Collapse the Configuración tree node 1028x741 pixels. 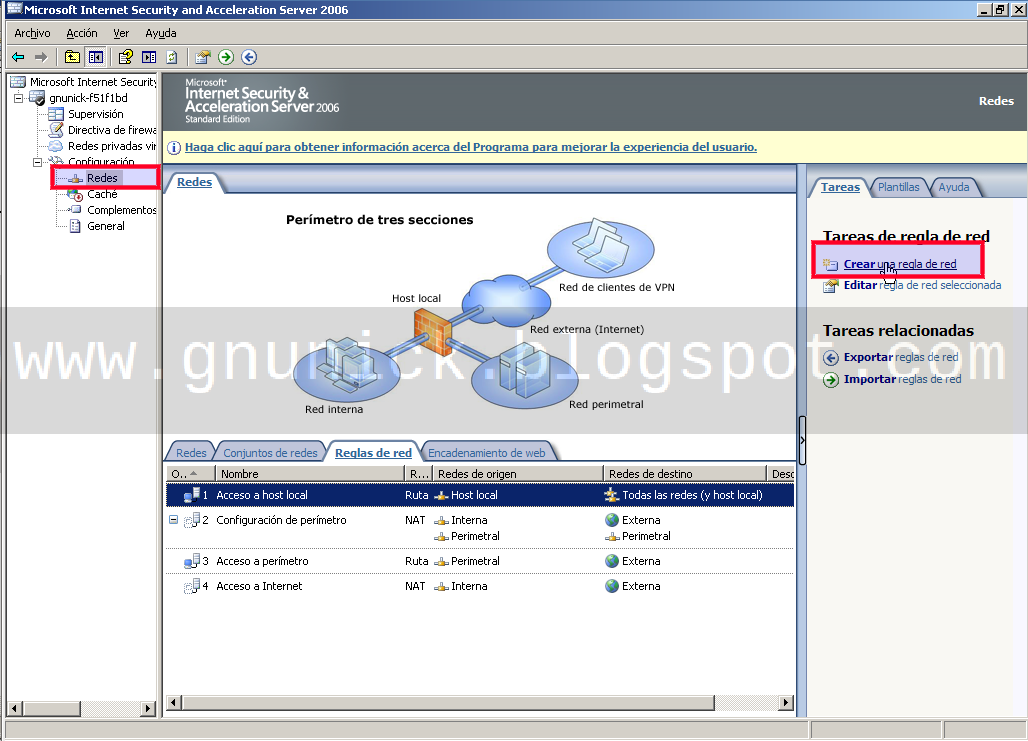click(37, 162)
